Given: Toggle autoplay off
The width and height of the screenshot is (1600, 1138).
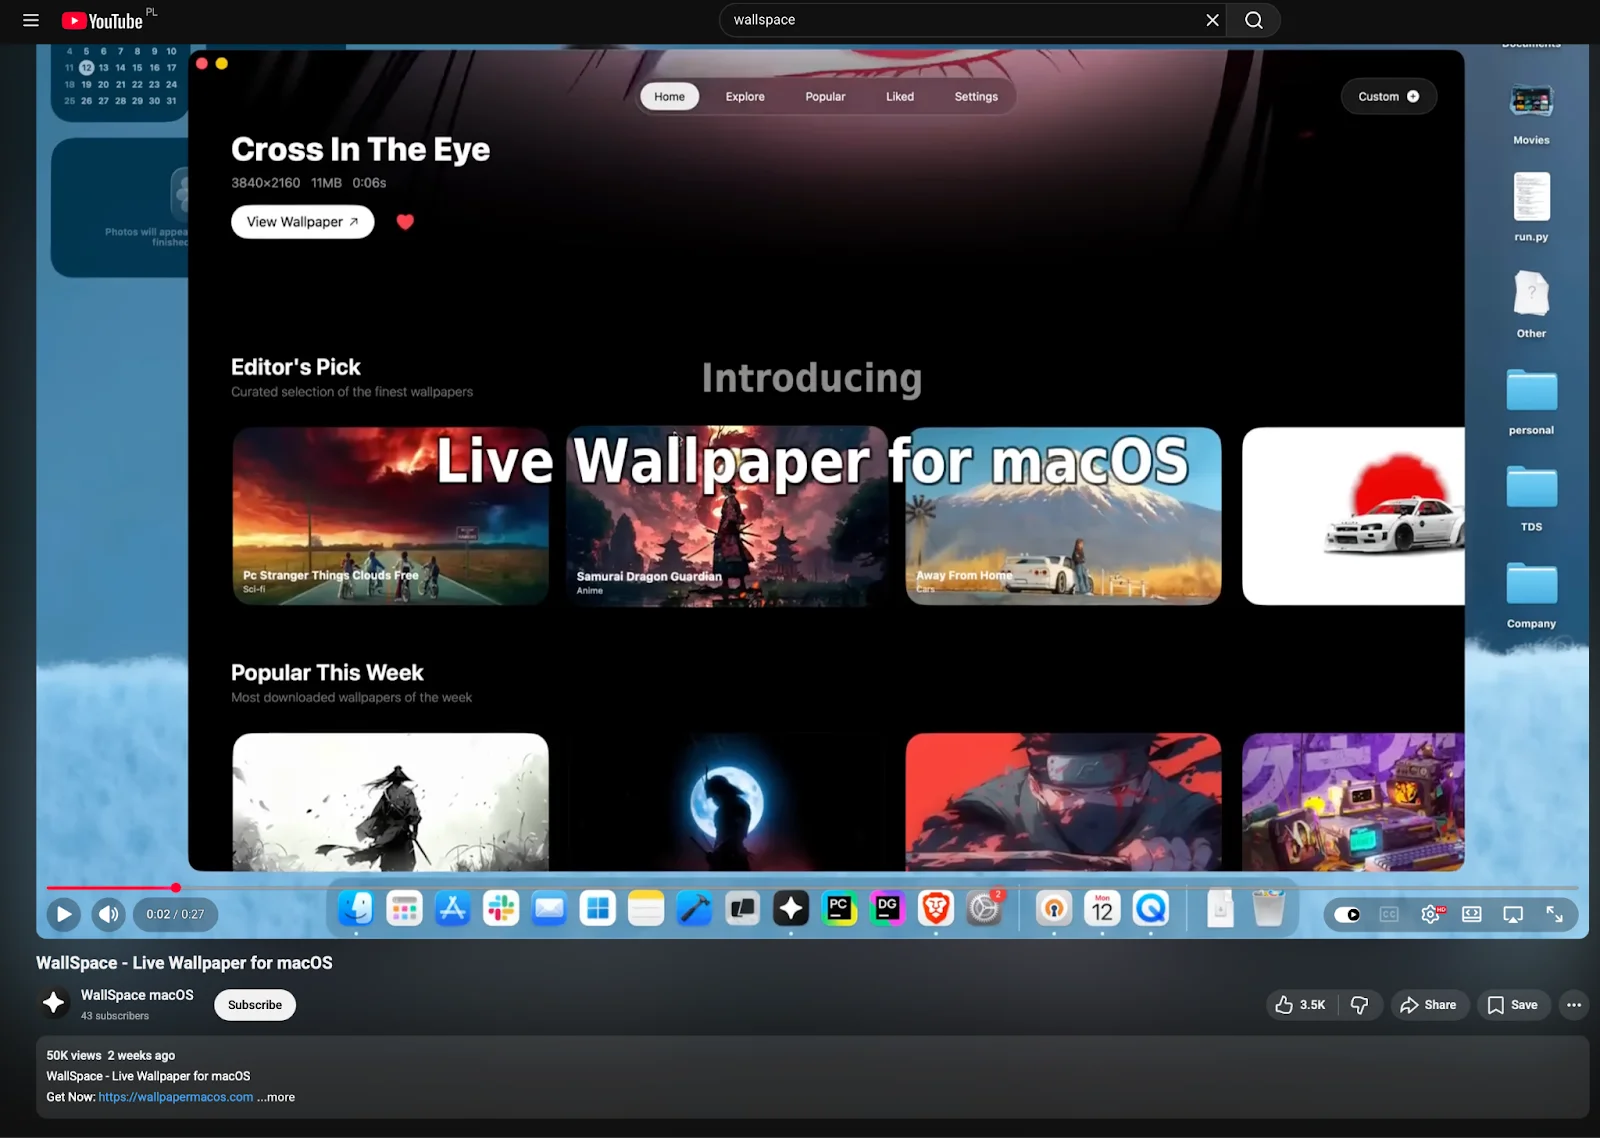Looking at the screenshot, I should [x=1348, y=913].
